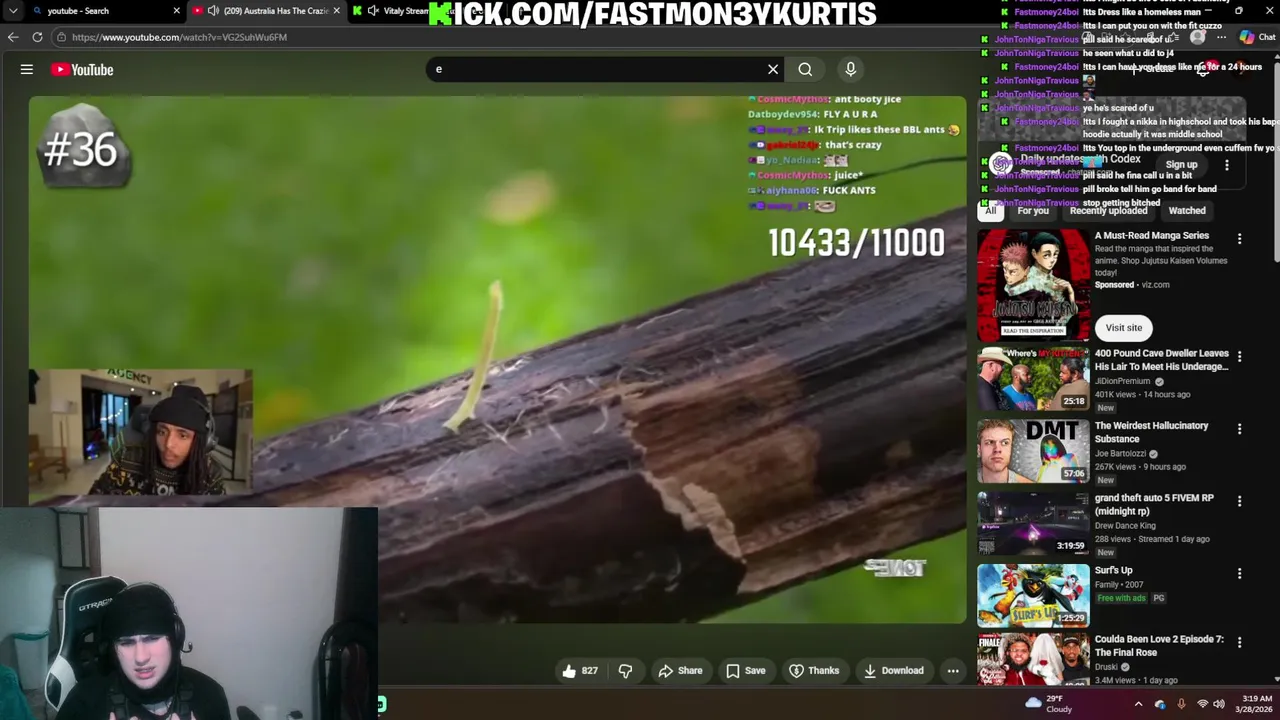
Task: Open options menu on the Codex ad
Action: pos(1227,165)
